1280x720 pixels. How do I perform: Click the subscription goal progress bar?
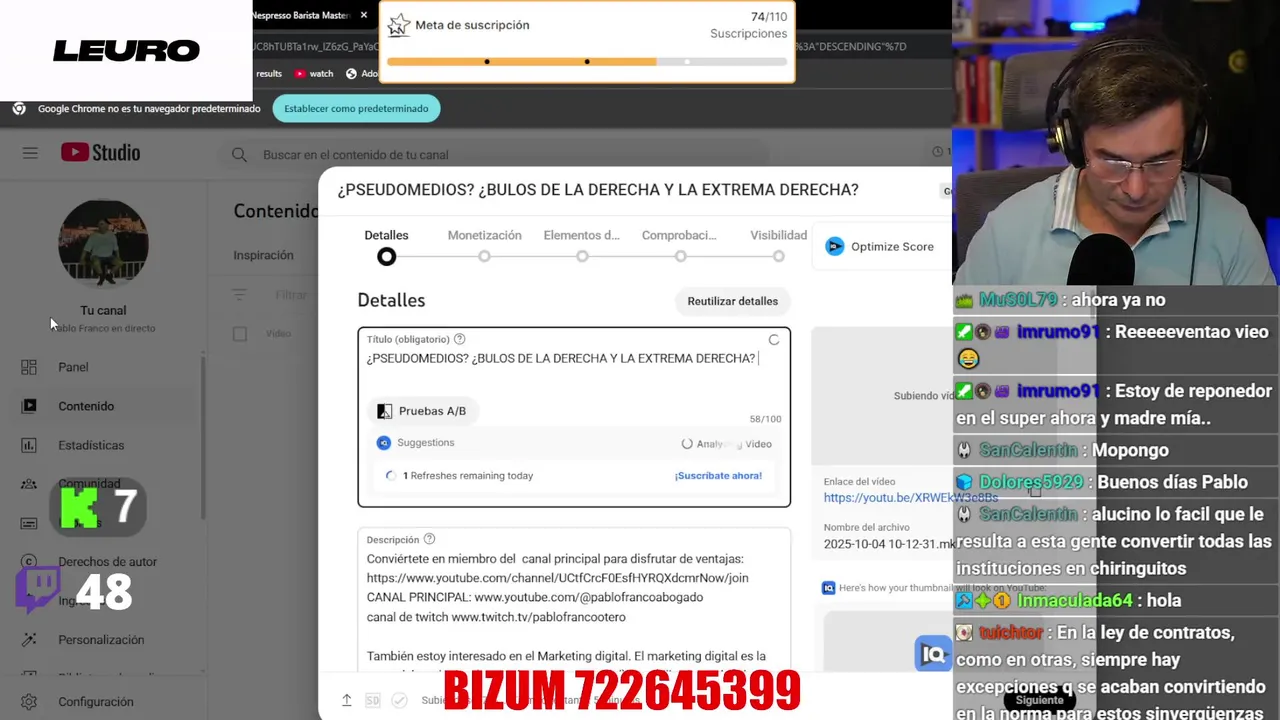pyautogui.click(x=587, y=62)
